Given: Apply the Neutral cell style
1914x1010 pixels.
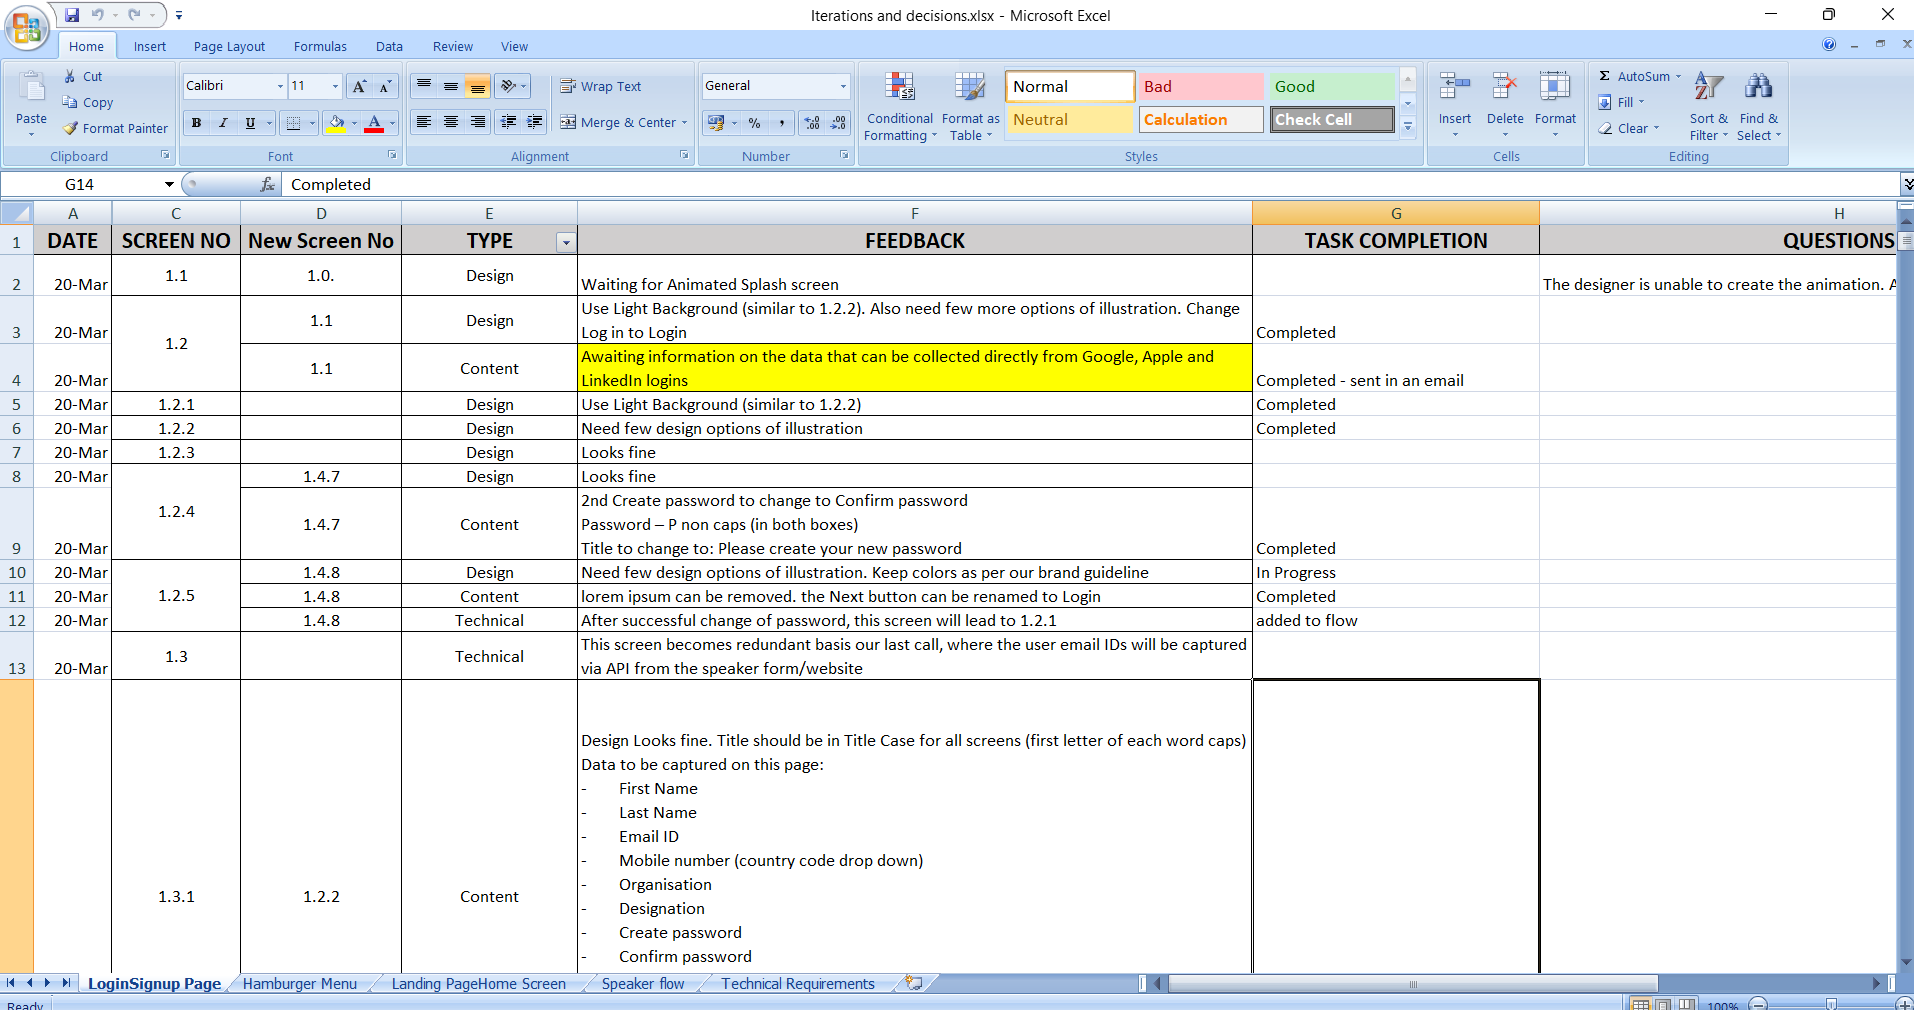Looking at the screenshot, I should tap(1069, 119).
